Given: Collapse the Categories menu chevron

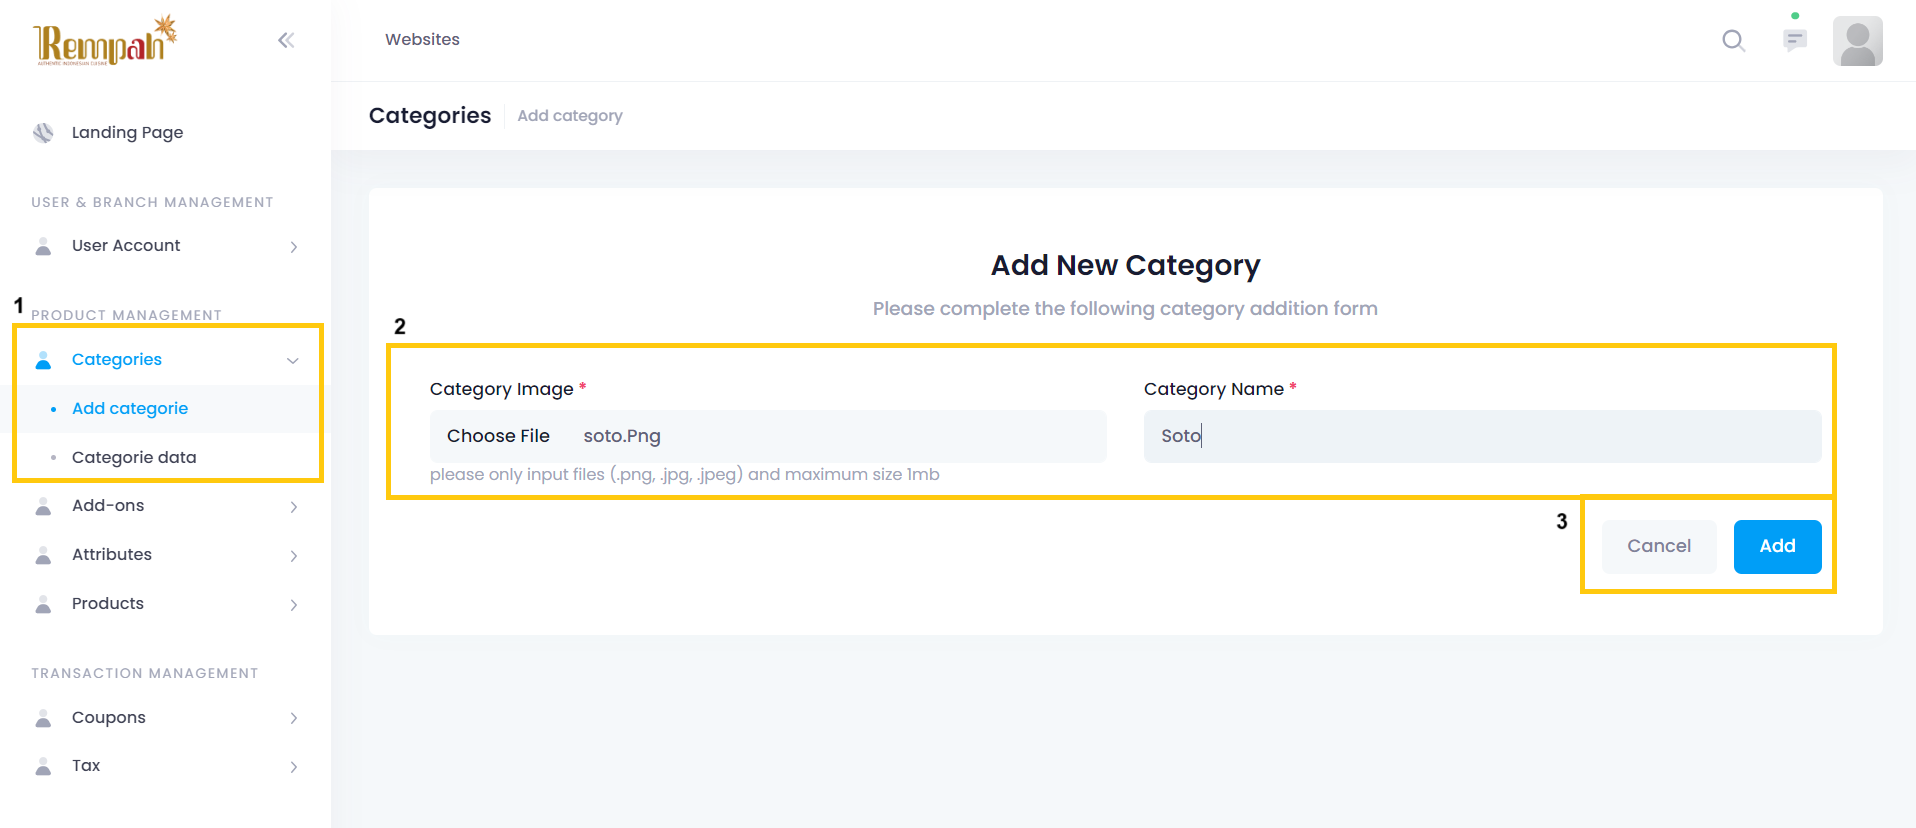Looking at the screenshot, I should [x=293, y=360].
